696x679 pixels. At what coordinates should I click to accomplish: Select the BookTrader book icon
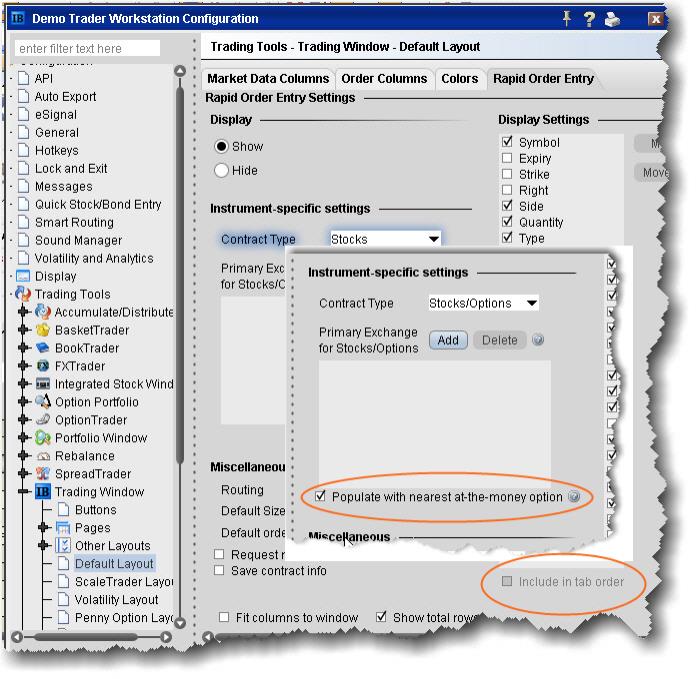click(43, 348)
